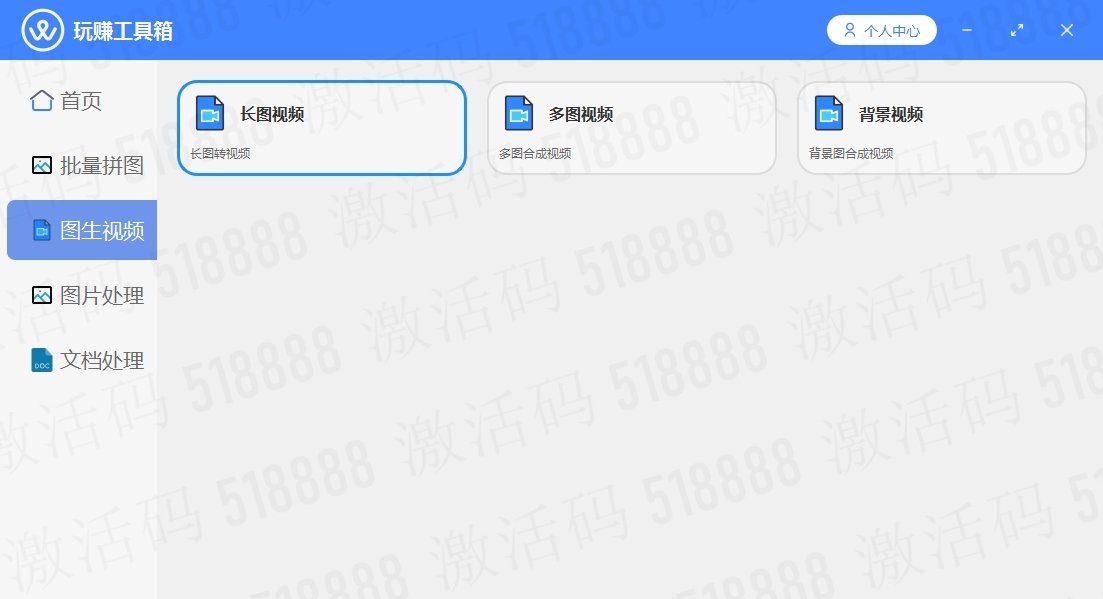Click the user icon in 个人中心 button
1103x599 pixels.
coord(850,30)
